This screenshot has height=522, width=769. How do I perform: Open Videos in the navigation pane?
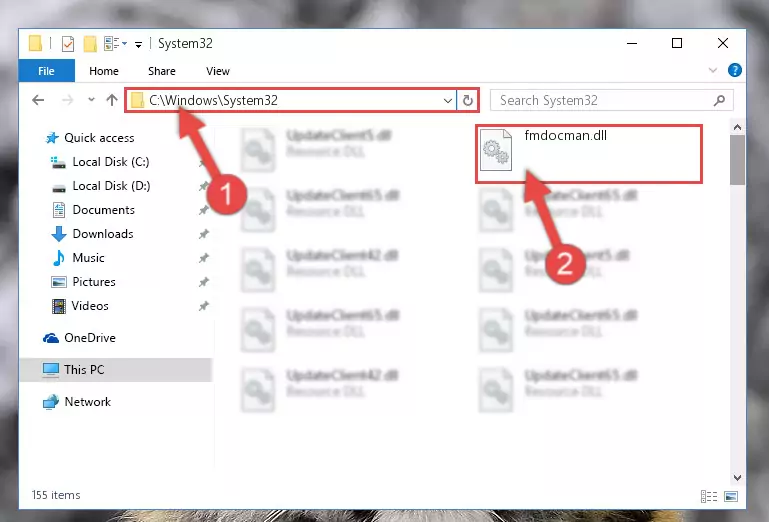(x=80, y=306)
